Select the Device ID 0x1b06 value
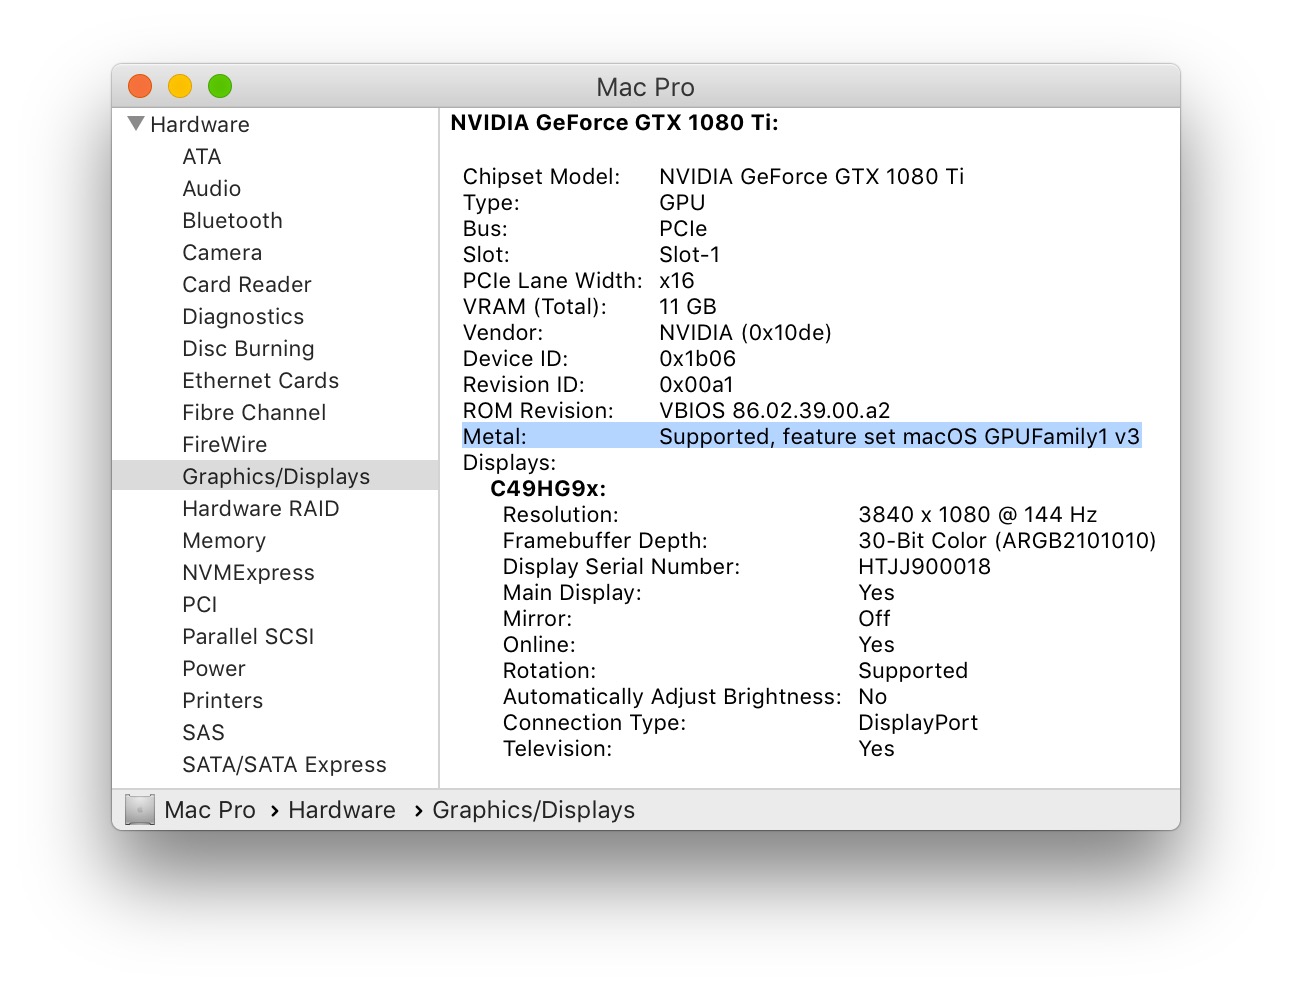This screenshot has width=1292, height=990. (697, 358)
